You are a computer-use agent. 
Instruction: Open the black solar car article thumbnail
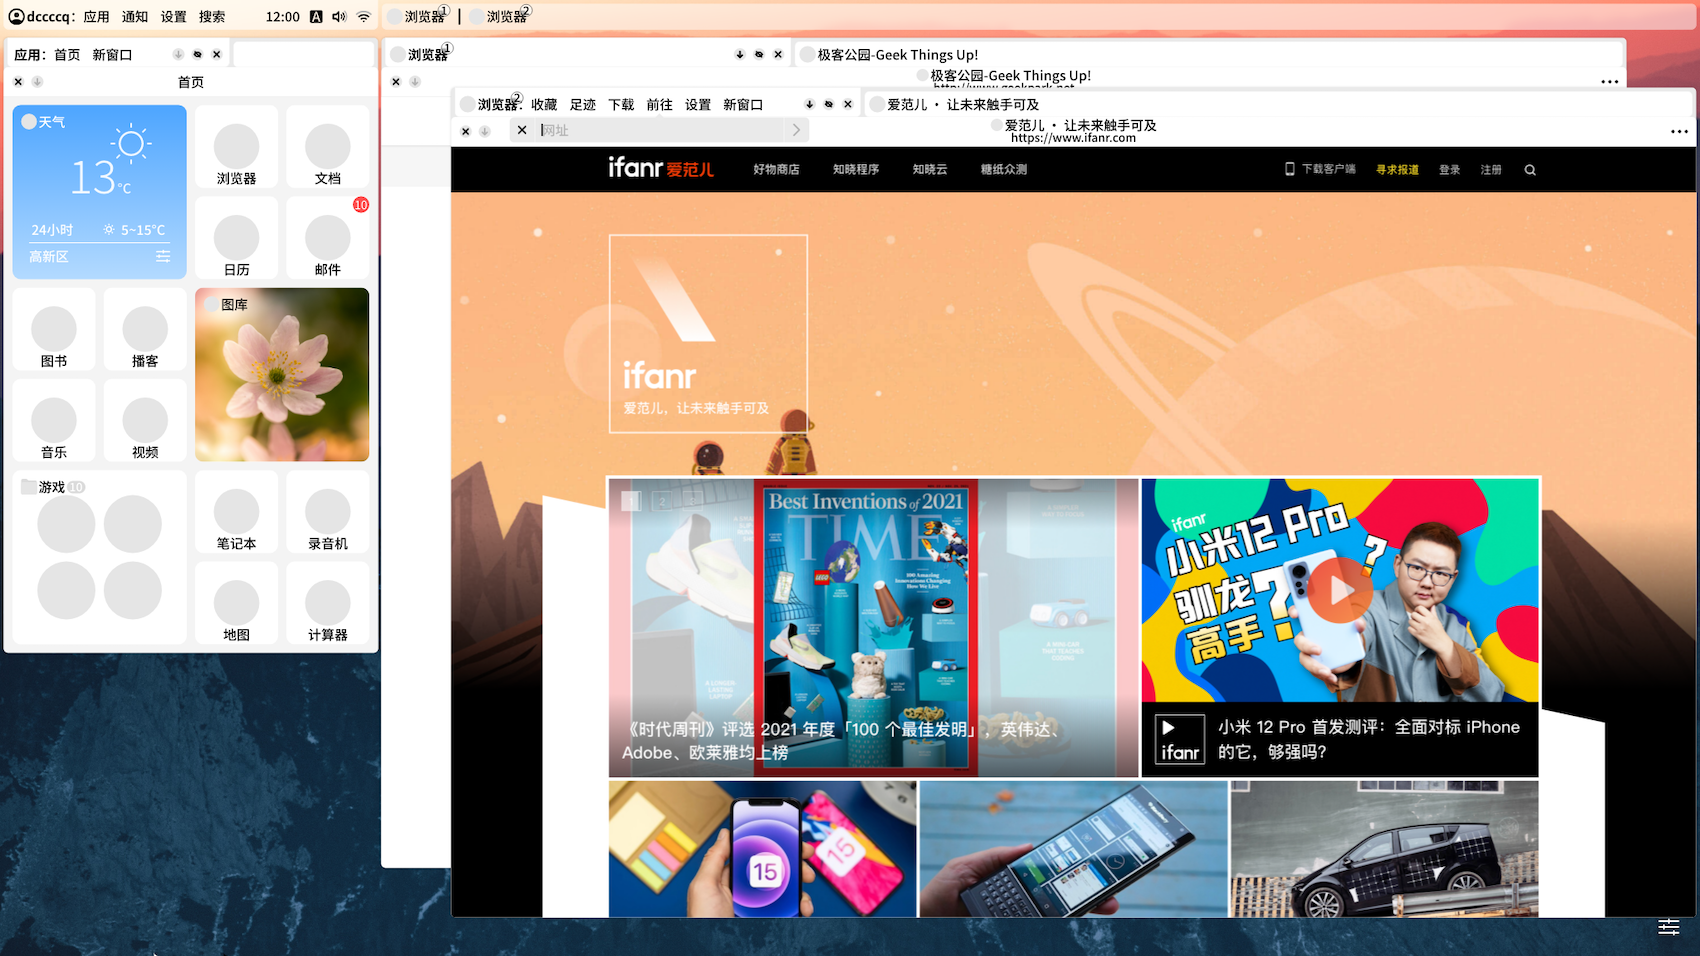(1384, 849)
